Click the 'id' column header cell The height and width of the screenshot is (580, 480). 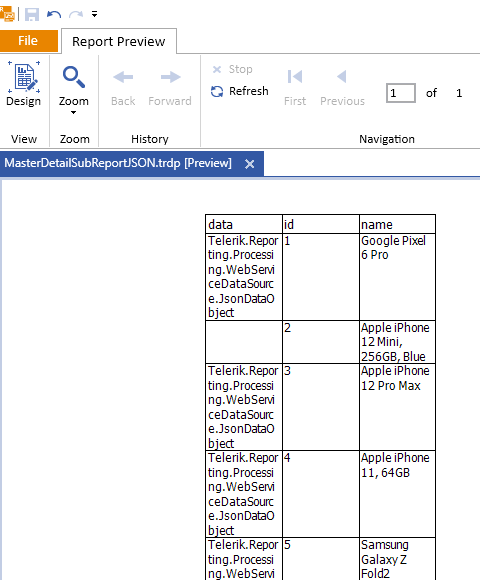click(x=321, y=224)
